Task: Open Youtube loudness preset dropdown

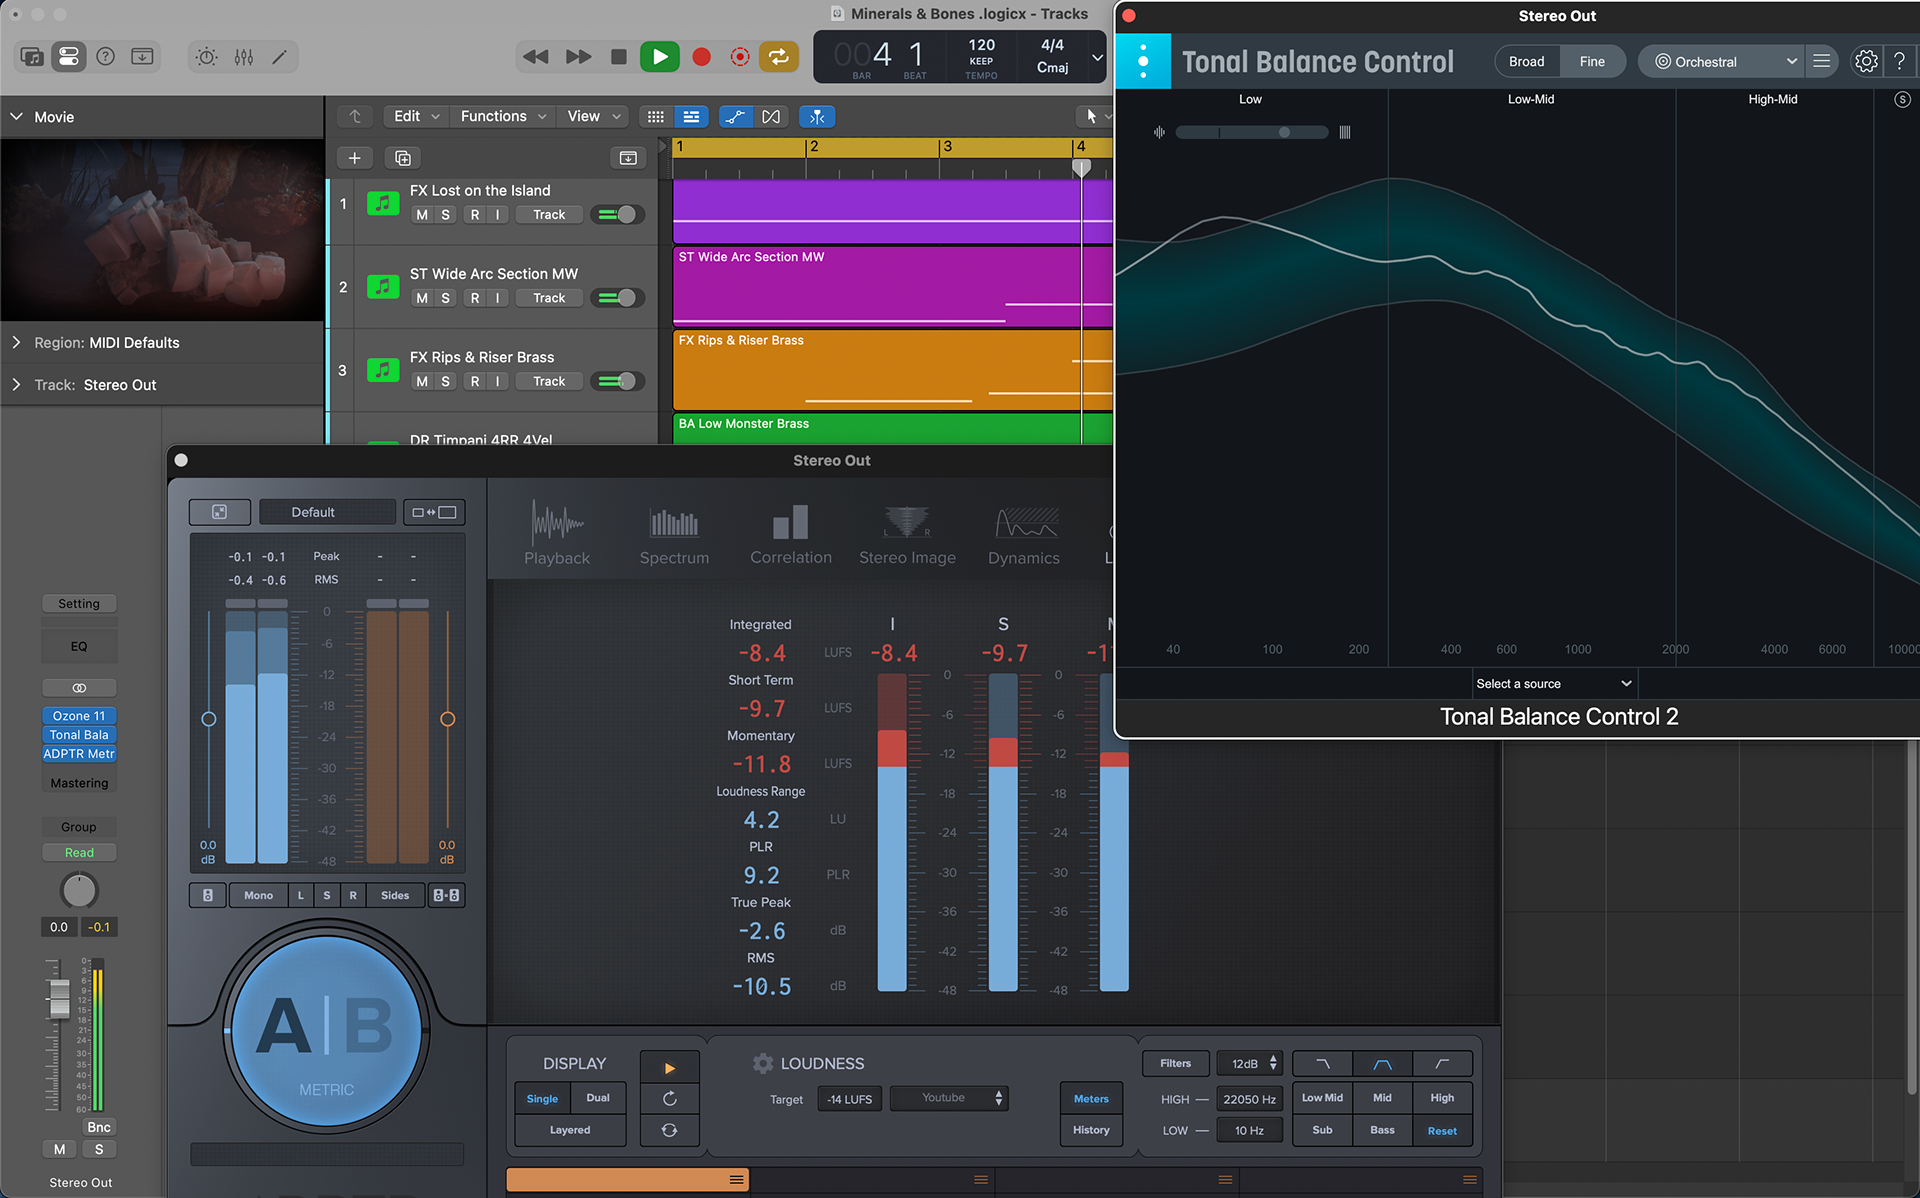Action: 948,1098
